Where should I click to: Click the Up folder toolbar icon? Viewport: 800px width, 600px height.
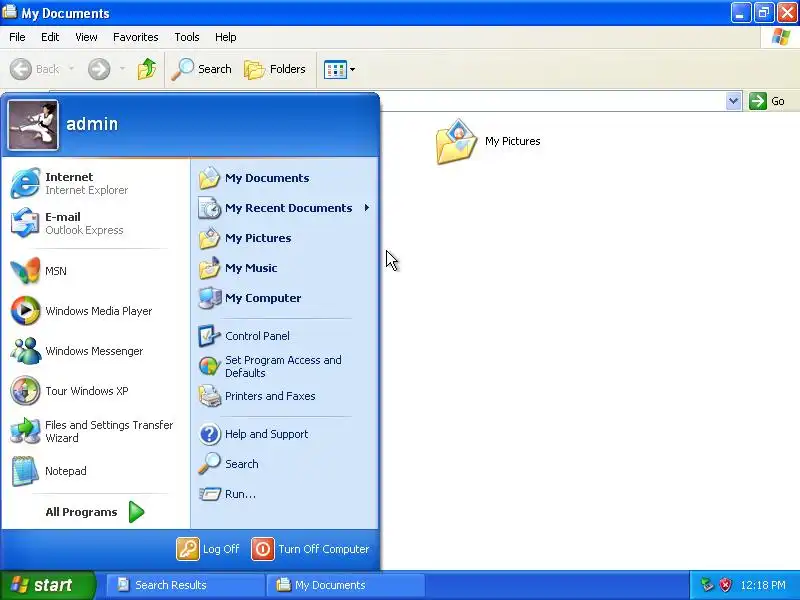(x=147, y=69)
